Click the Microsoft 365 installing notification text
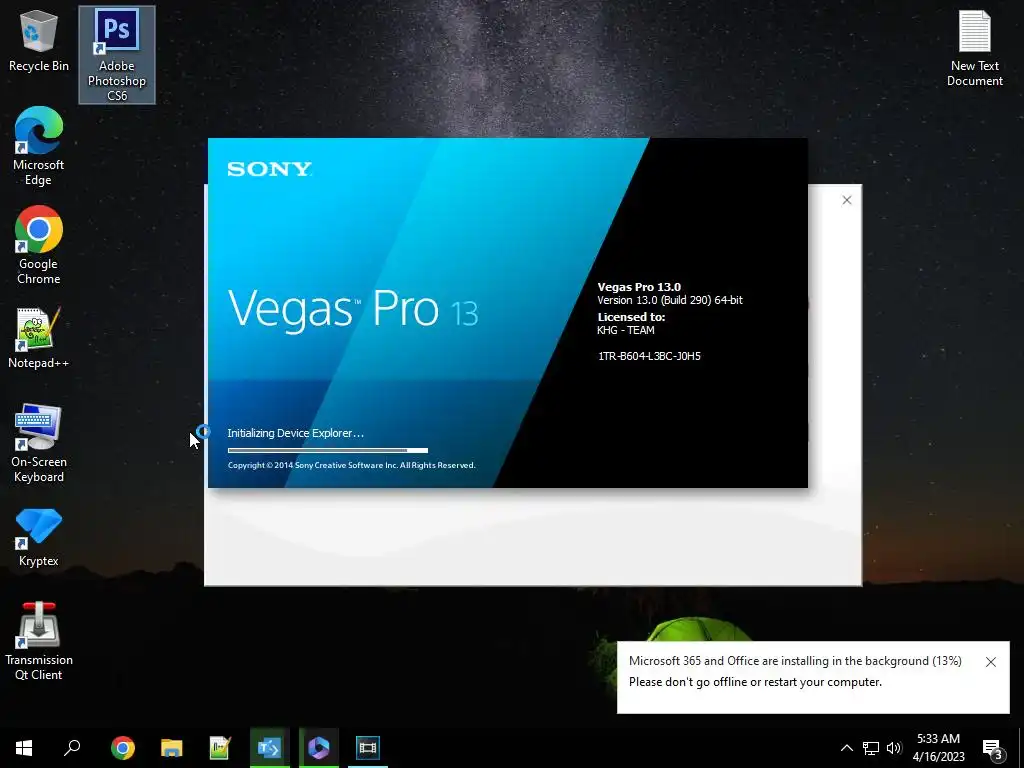 [x=795, y=661]
